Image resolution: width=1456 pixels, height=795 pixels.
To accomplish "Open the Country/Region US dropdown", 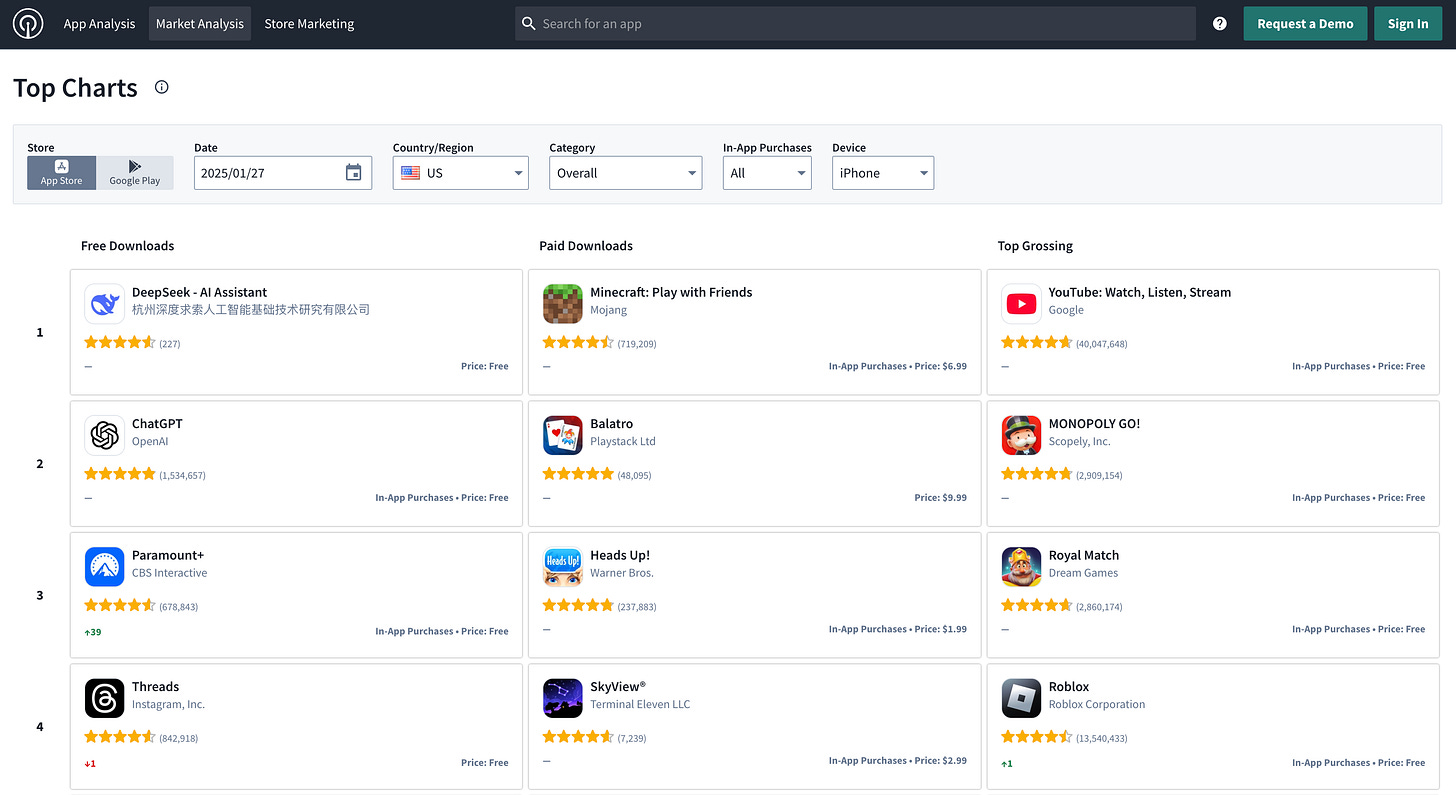I will coord(461,173).
